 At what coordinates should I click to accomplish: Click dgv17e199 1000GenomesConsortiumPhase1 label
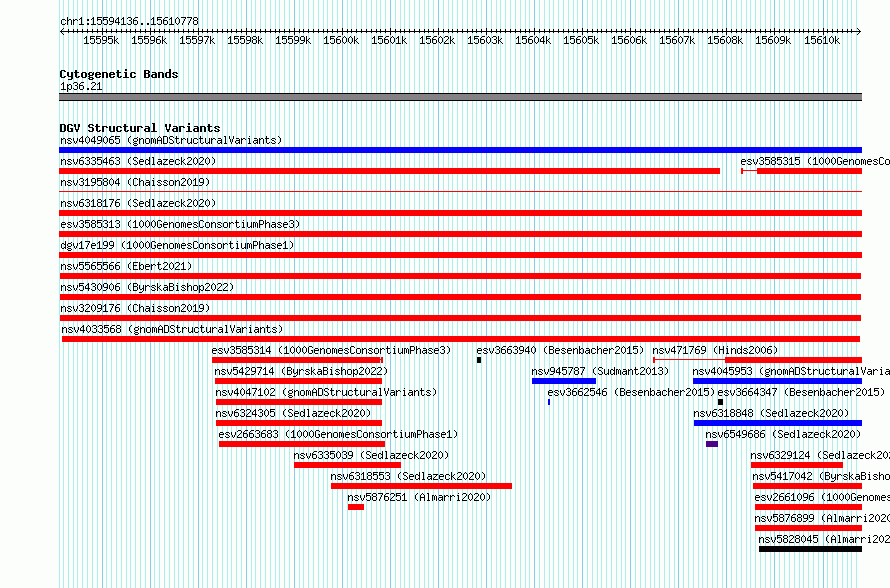(177, 245)
